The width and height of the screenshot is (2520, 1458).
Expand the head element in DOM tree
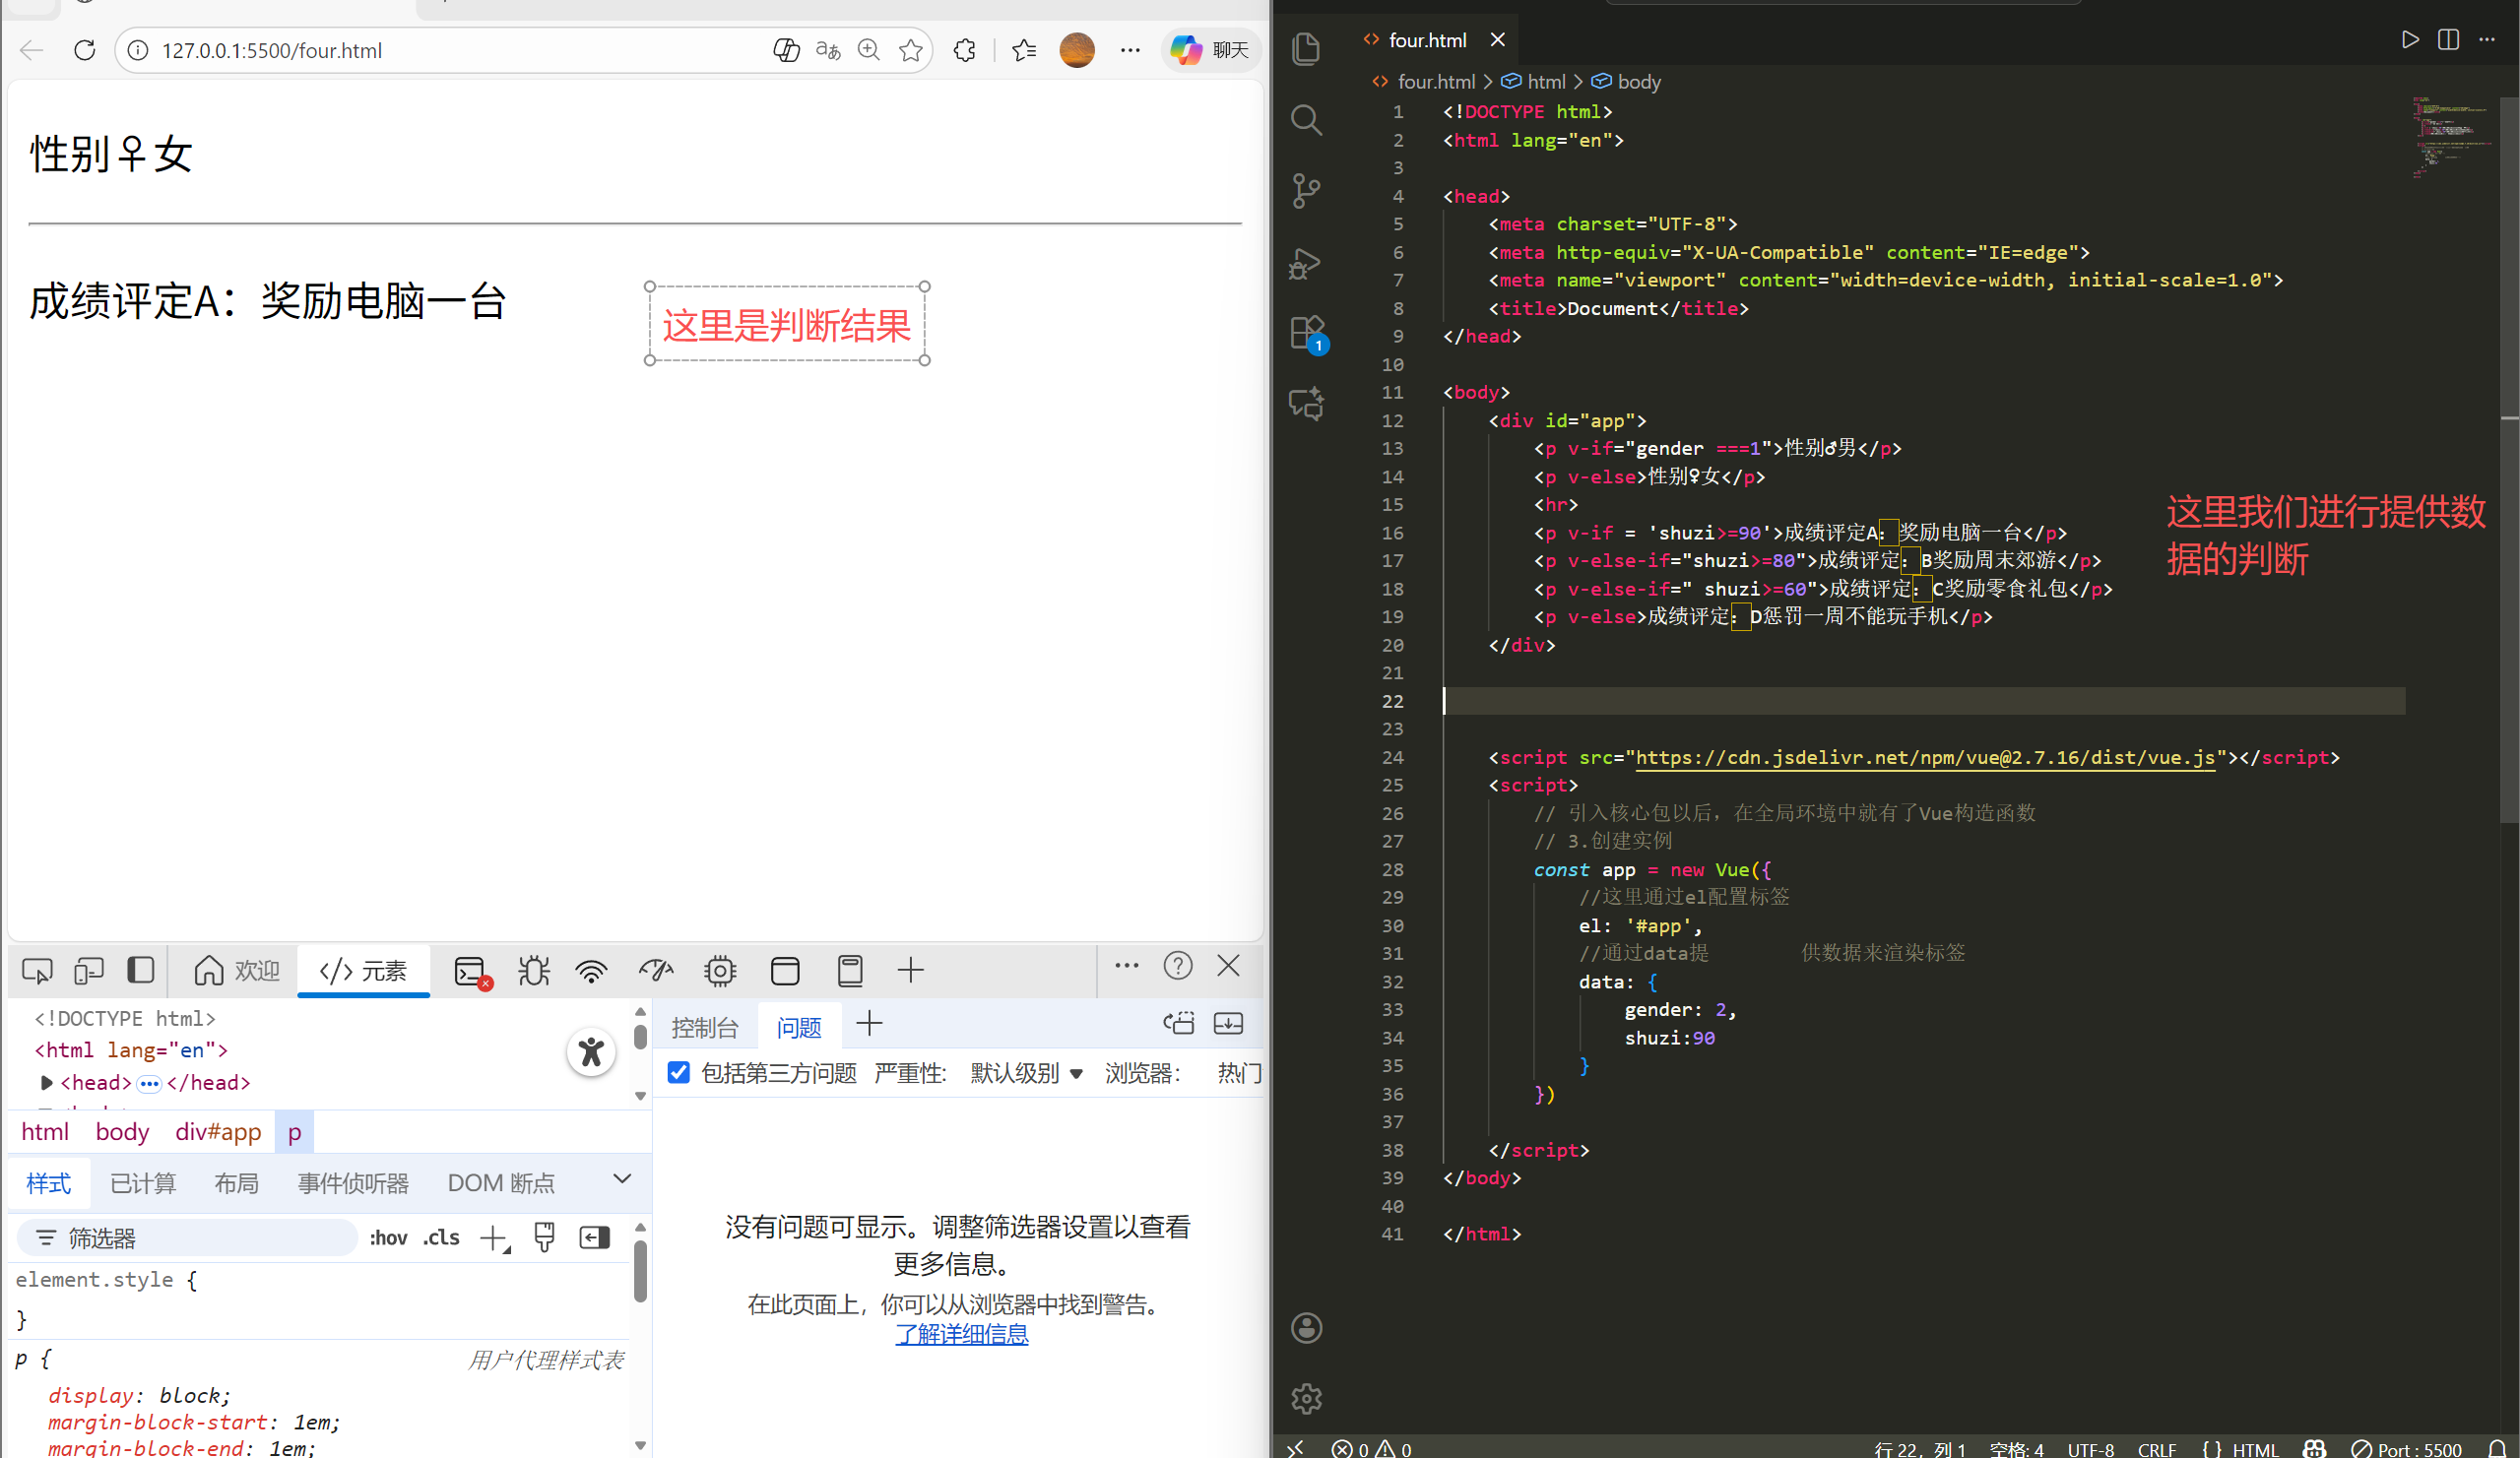46,1083
